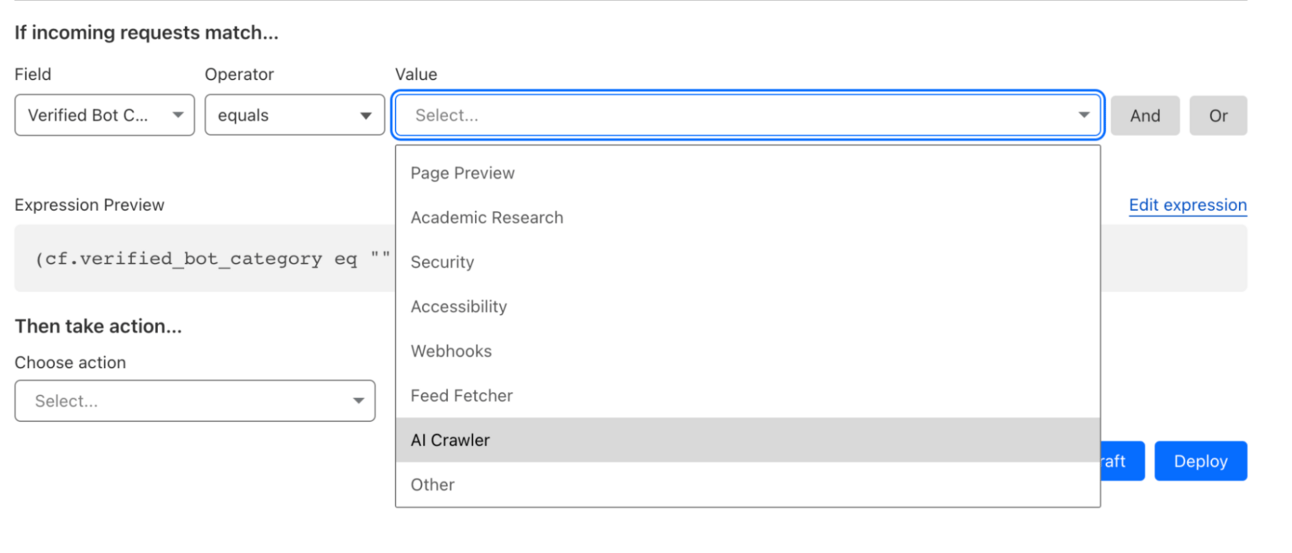Click the And button
The image size is (1292, 553).
pyautogui.click(x=1145, y=115)
